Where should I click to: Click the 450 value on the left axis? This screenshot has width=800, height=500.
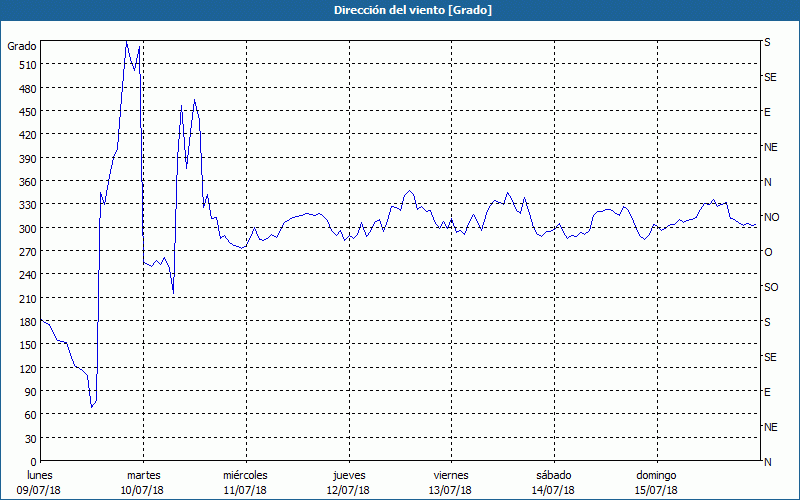tap(28, 112)
